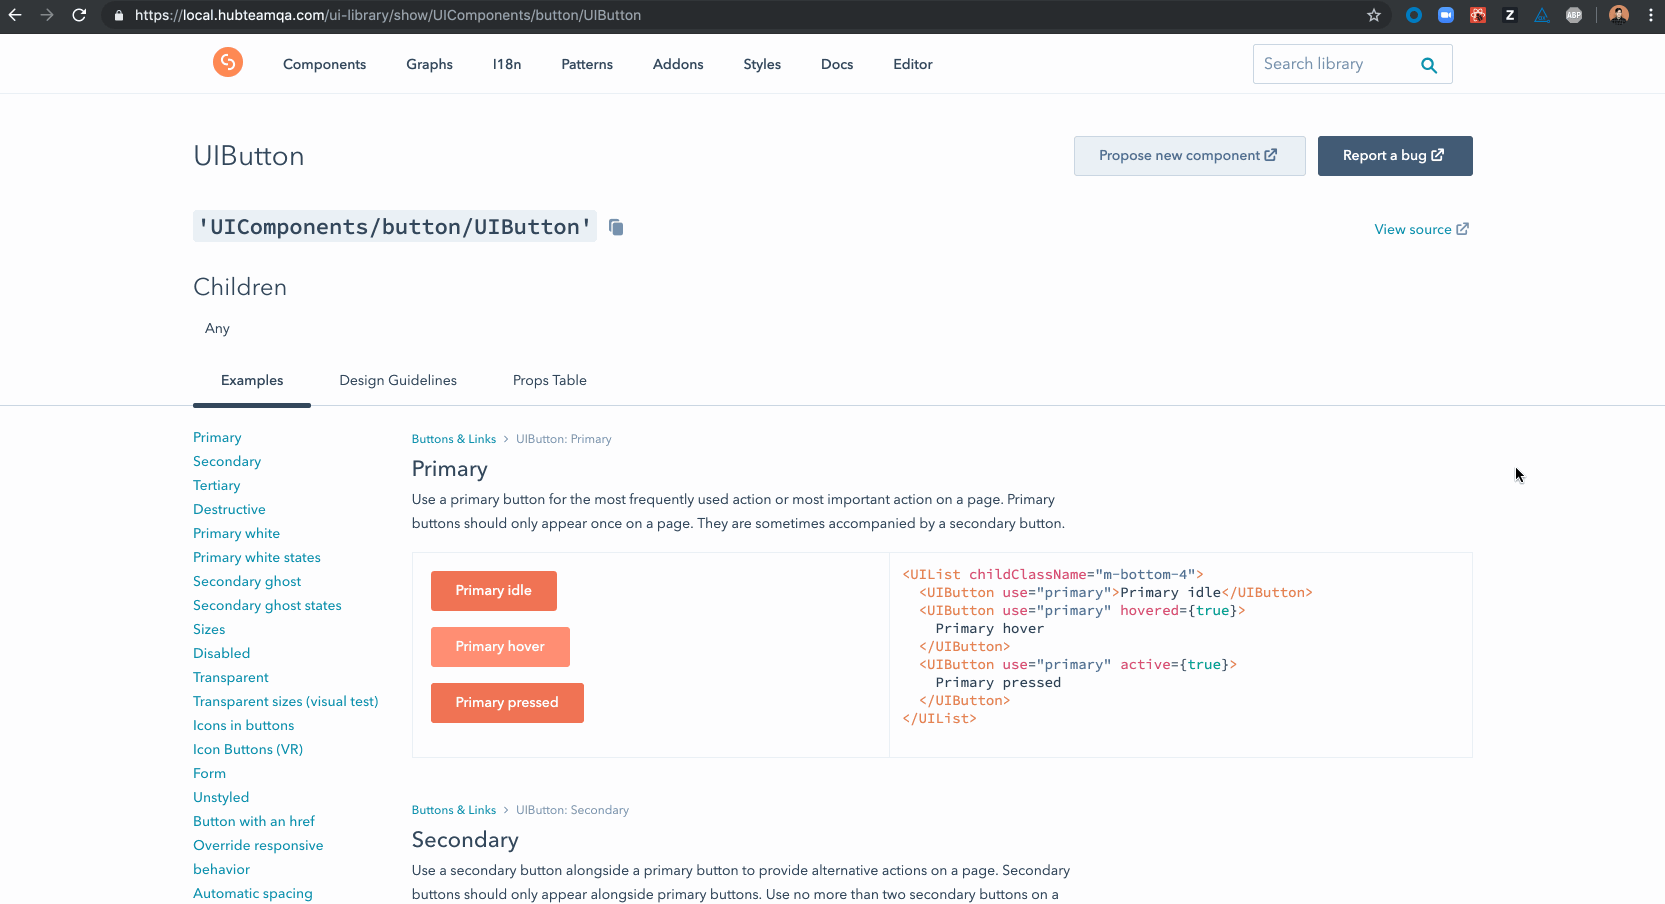Open the Chrome three-dot menu
1665x904 pixels.
click(1651, 15)
